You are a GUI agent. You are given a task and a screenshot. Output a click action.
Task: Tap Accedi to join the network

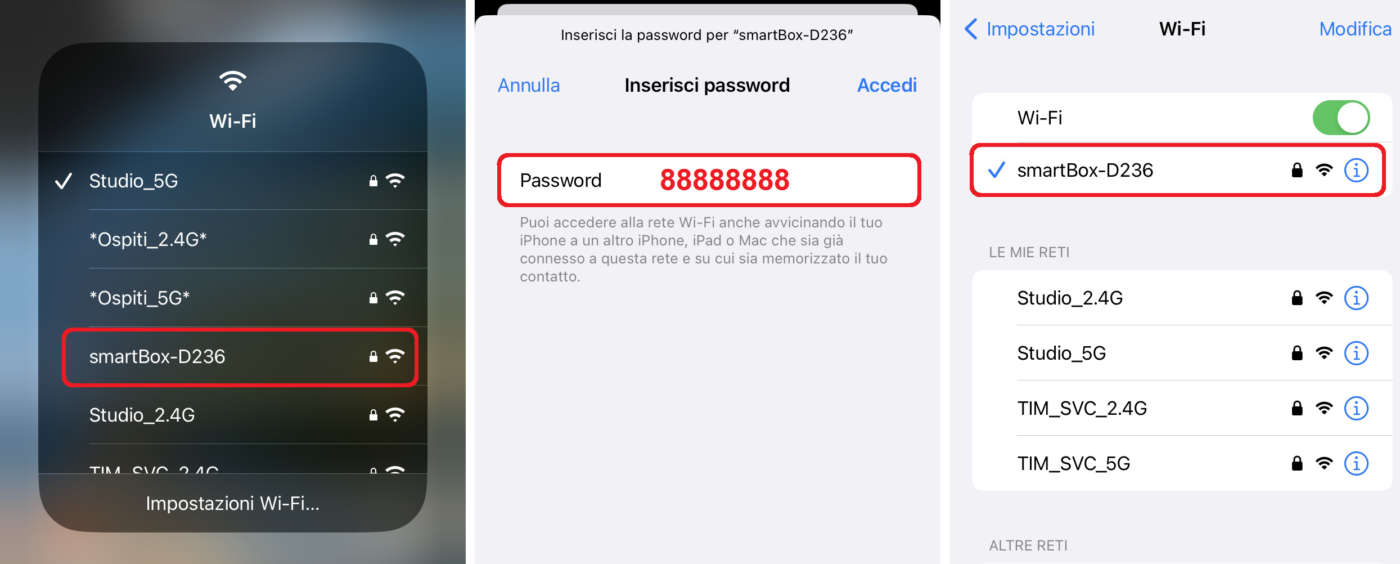click(887, 86)
